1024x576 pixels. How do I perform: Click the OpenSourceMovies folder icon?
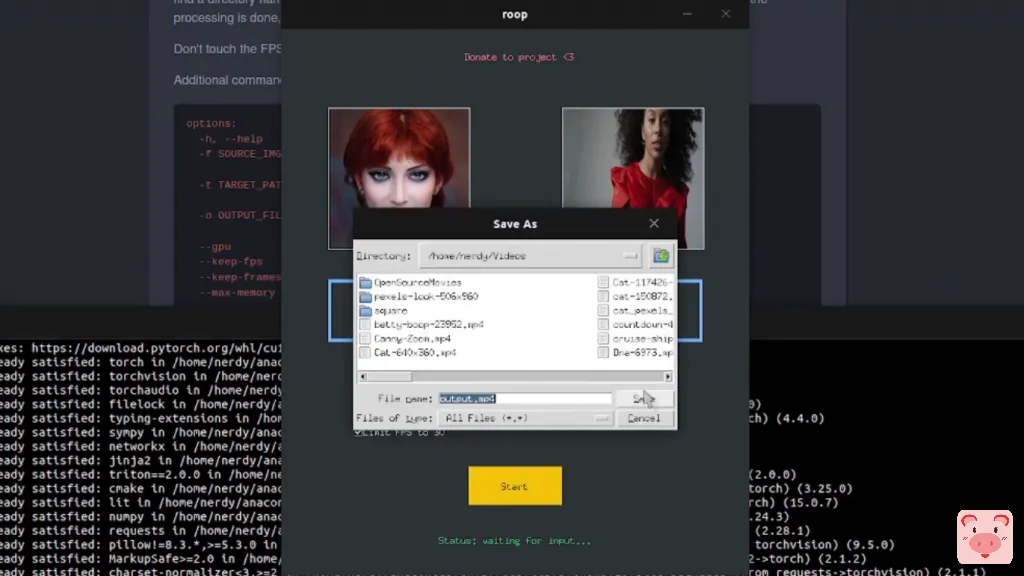[365, 283]
